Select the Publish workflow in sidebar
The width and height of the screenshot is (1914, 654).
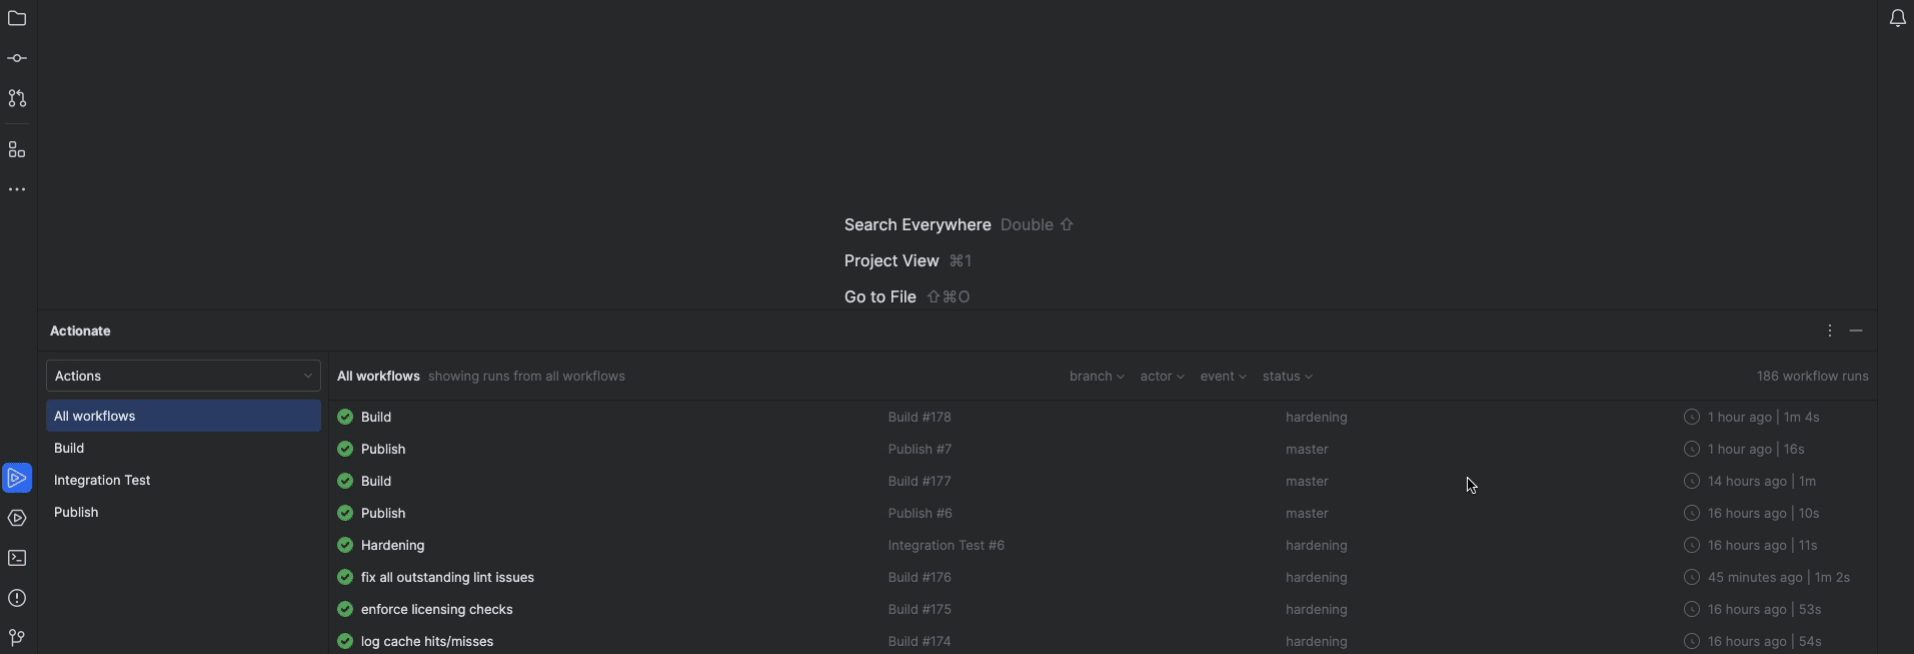[x=76, y=513]
